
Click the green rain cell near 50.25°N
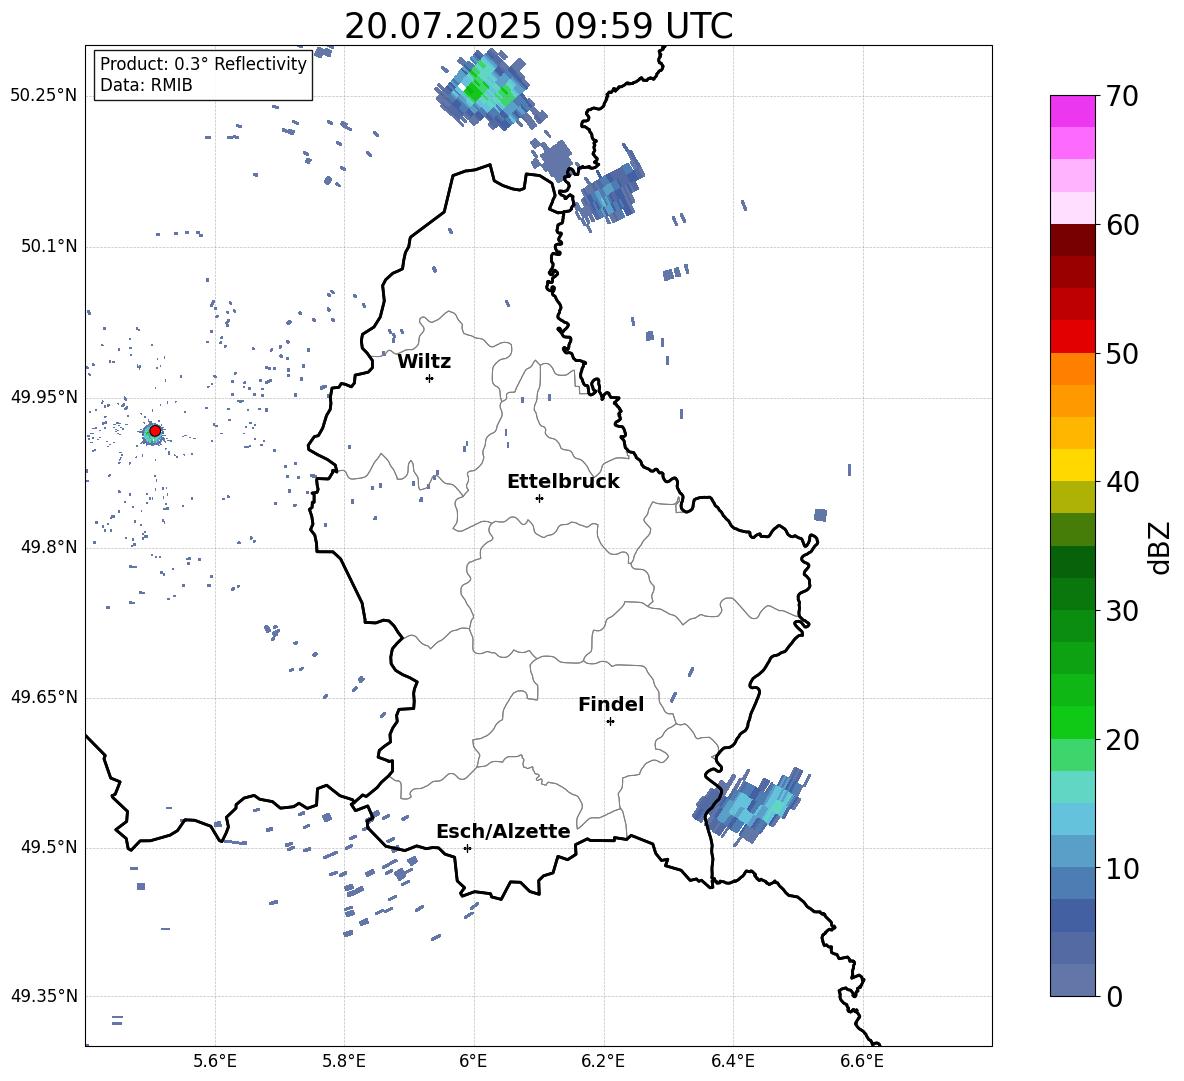click(487, 90)
